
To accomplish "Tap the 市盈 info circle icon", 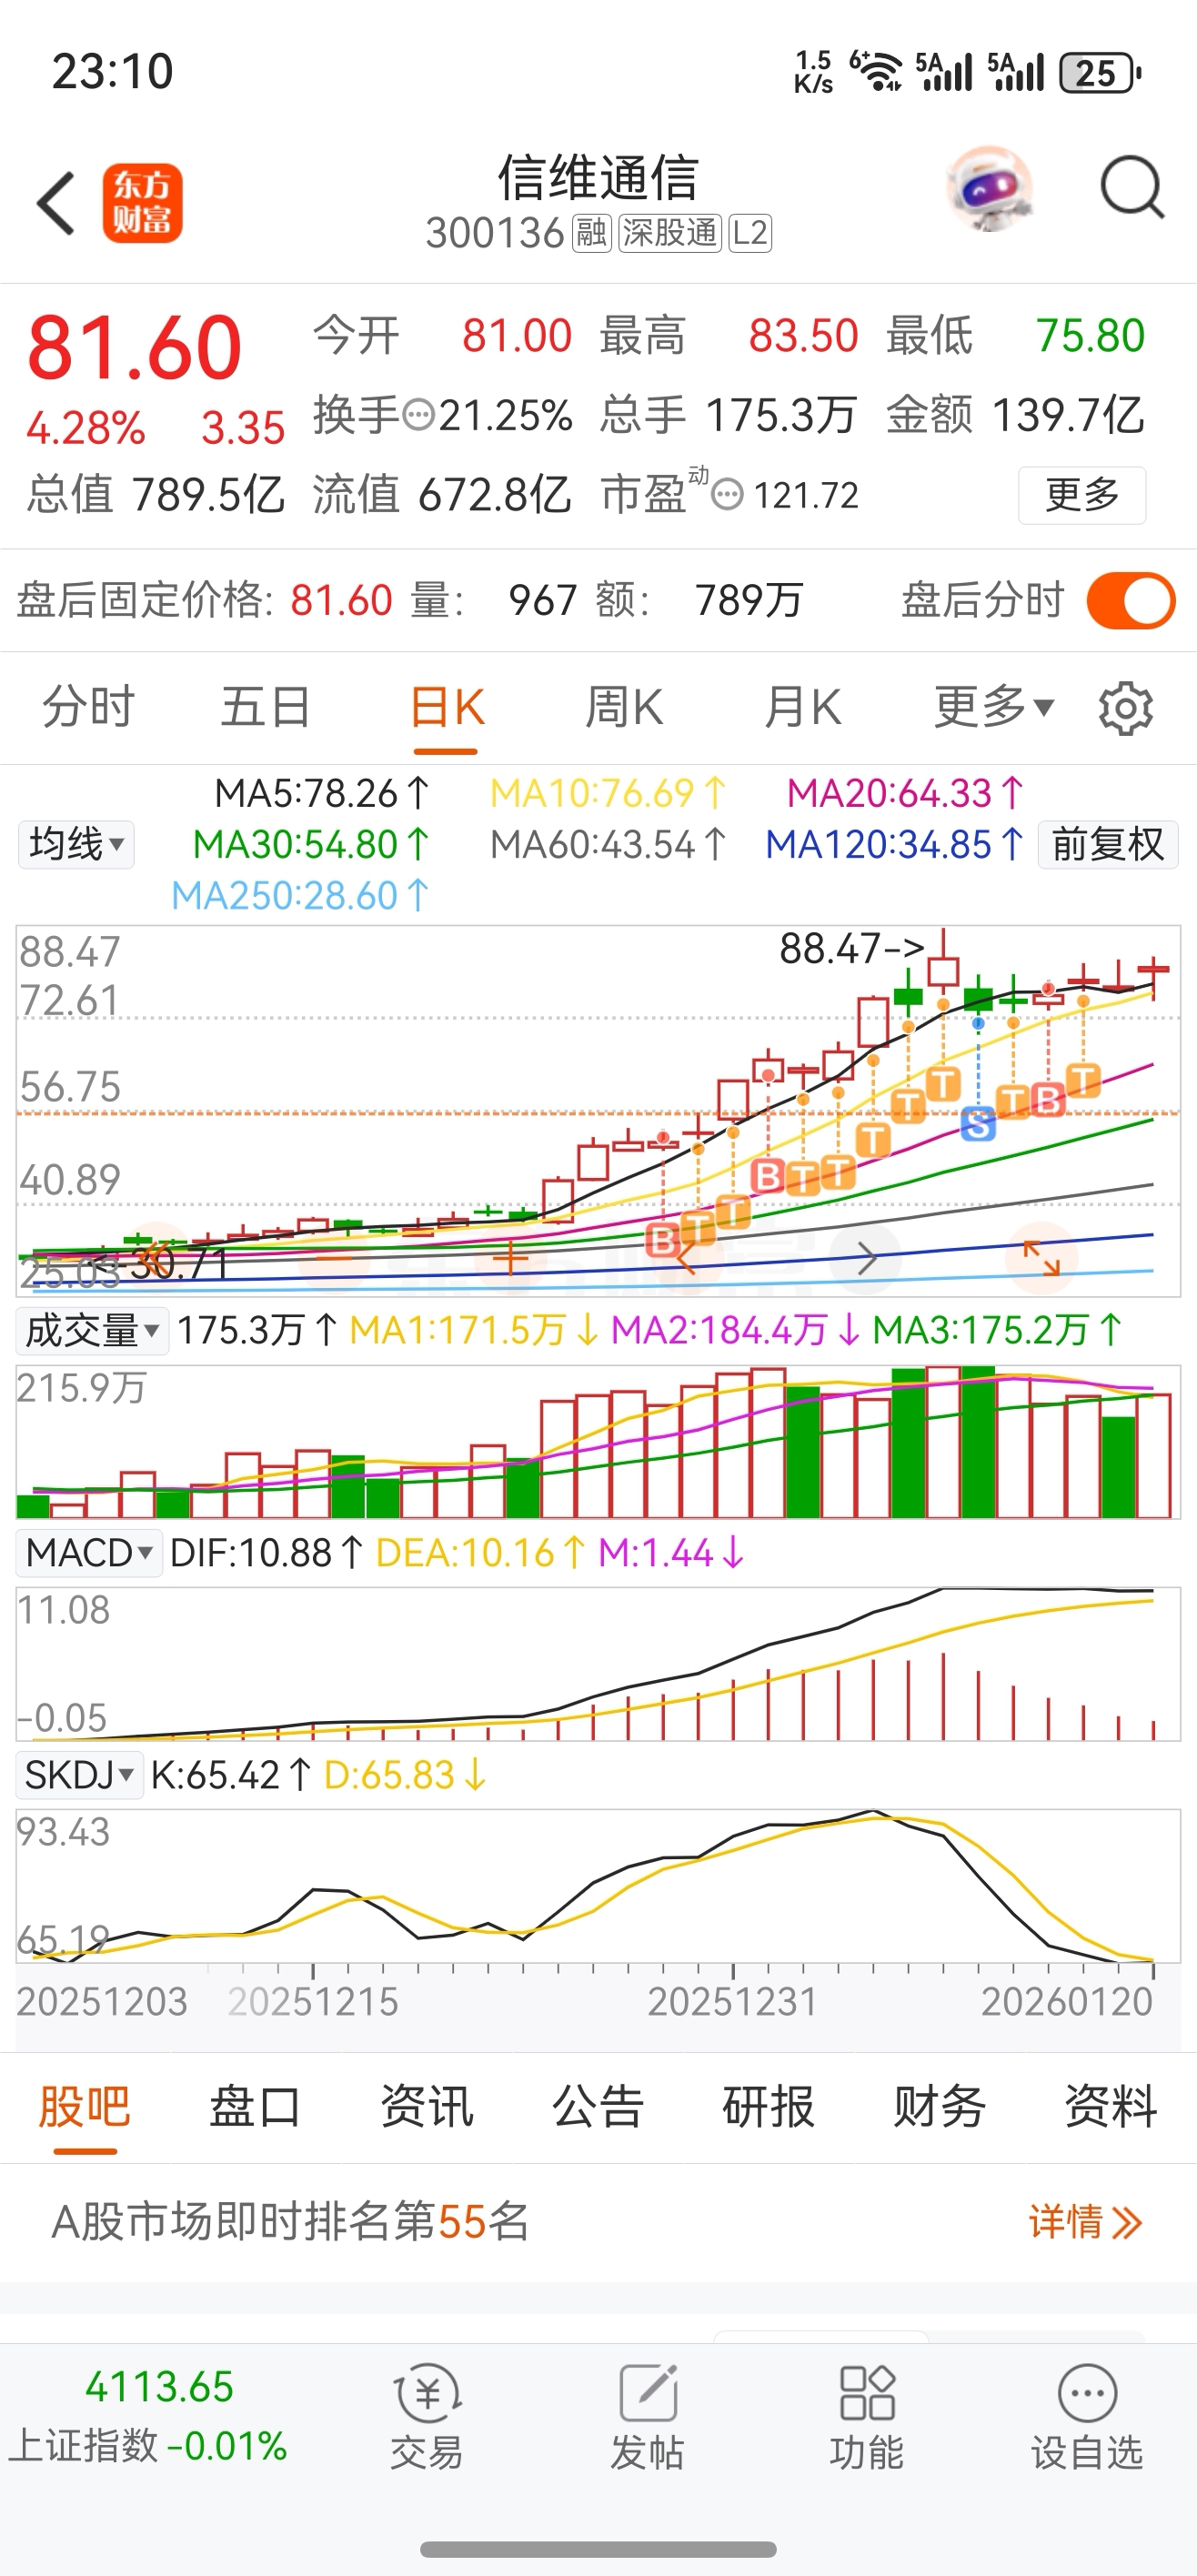I will tap(728, 494).
